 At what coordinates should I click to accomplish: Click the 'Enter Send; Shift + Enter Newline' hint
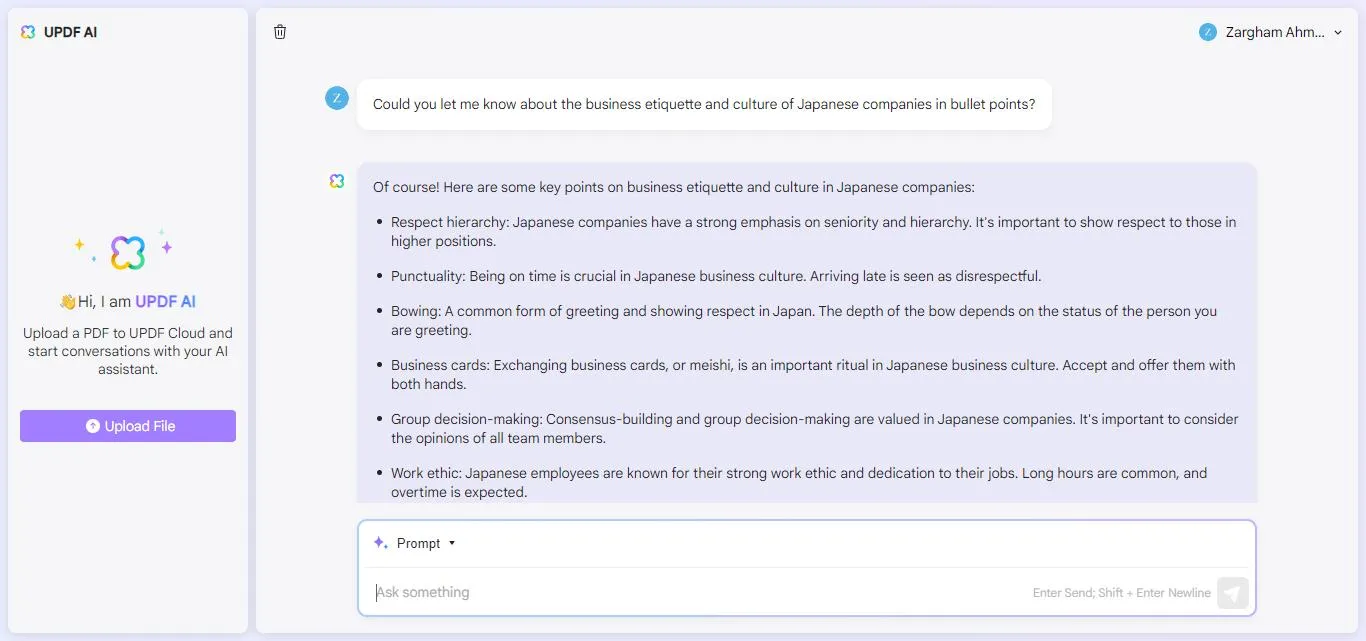pos(1121,593)
